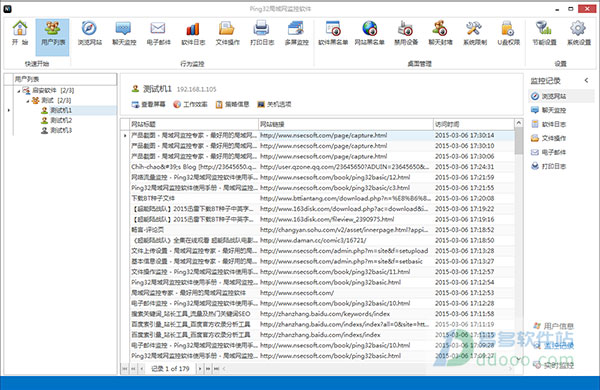Open 系统限制 wrench and hammer icon
The width and height of the screenshot is (600, 390).
pos(474,33)
